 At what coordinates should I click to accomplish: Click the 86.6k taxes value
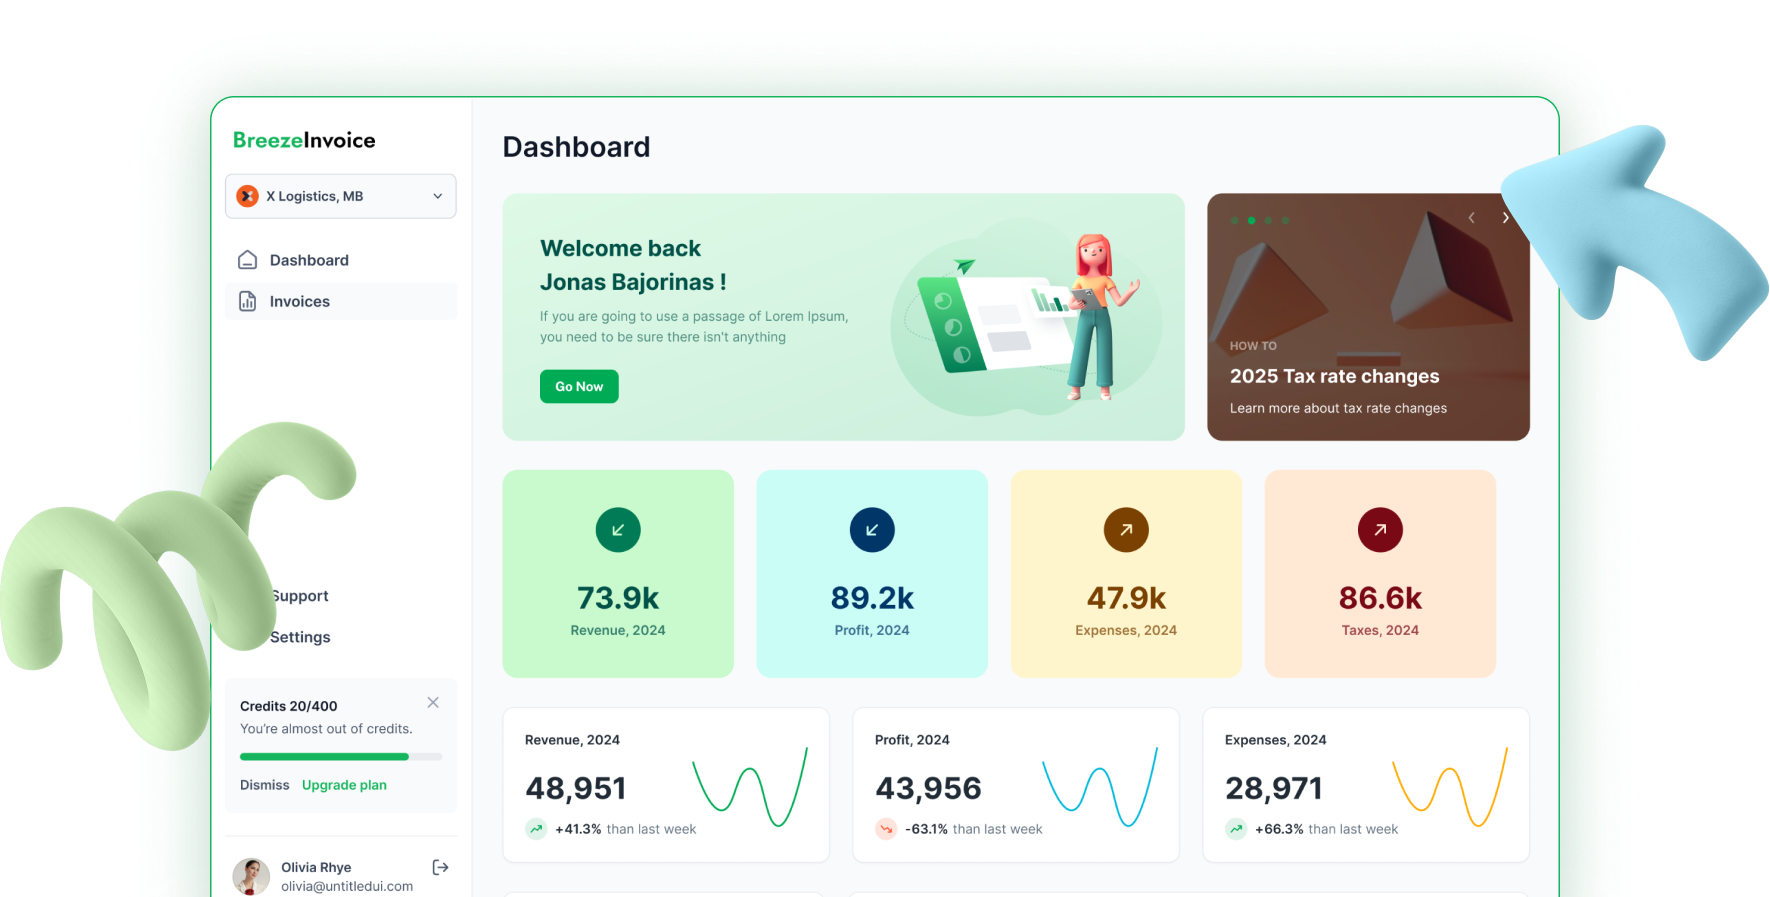[x=1380, y=598]
